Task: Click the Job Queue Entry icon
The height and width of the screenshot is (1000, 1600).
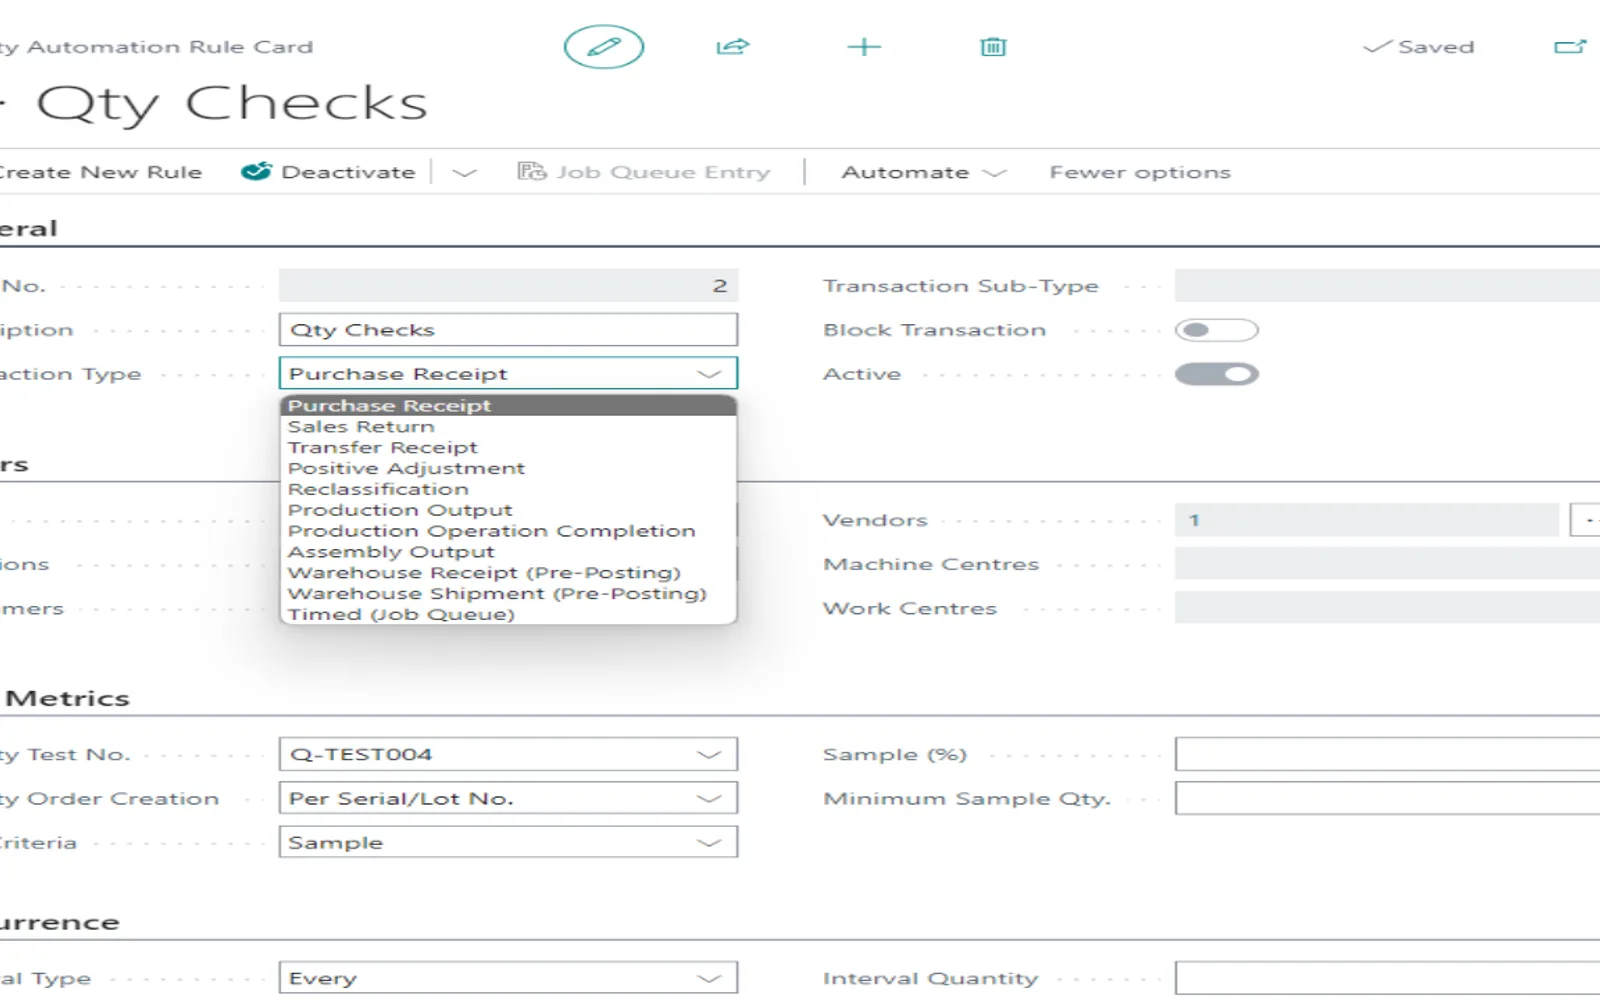Action: 531,172
